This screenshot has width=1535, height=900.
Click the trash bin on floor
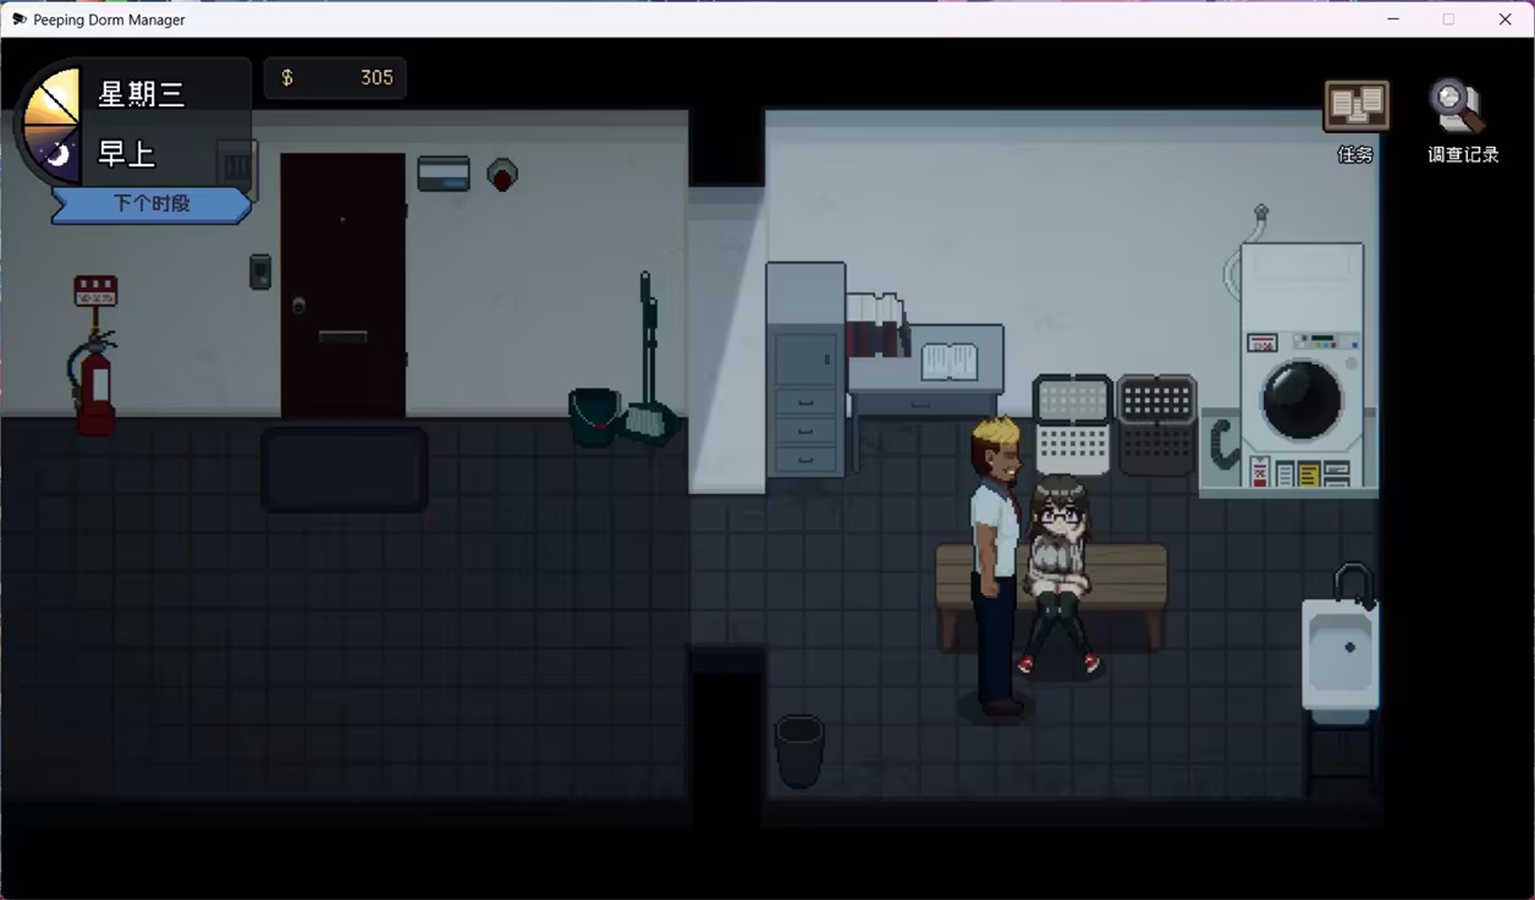pyautogui.click(x=800, y=750)
